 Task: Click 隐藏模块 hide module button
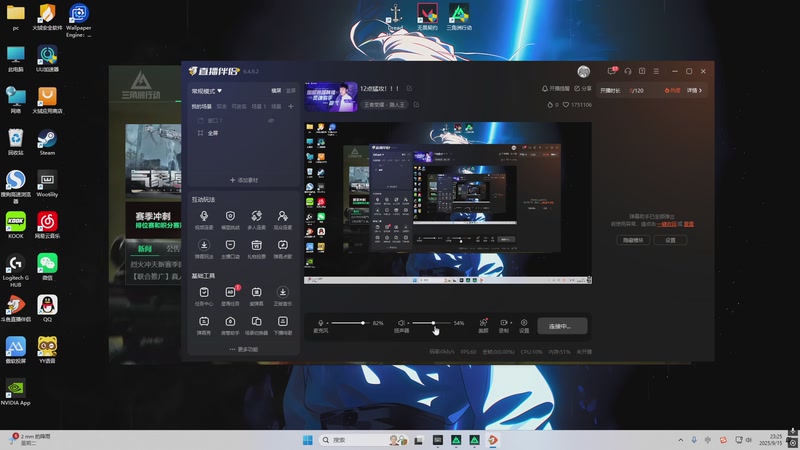click(x=633, y=240)
